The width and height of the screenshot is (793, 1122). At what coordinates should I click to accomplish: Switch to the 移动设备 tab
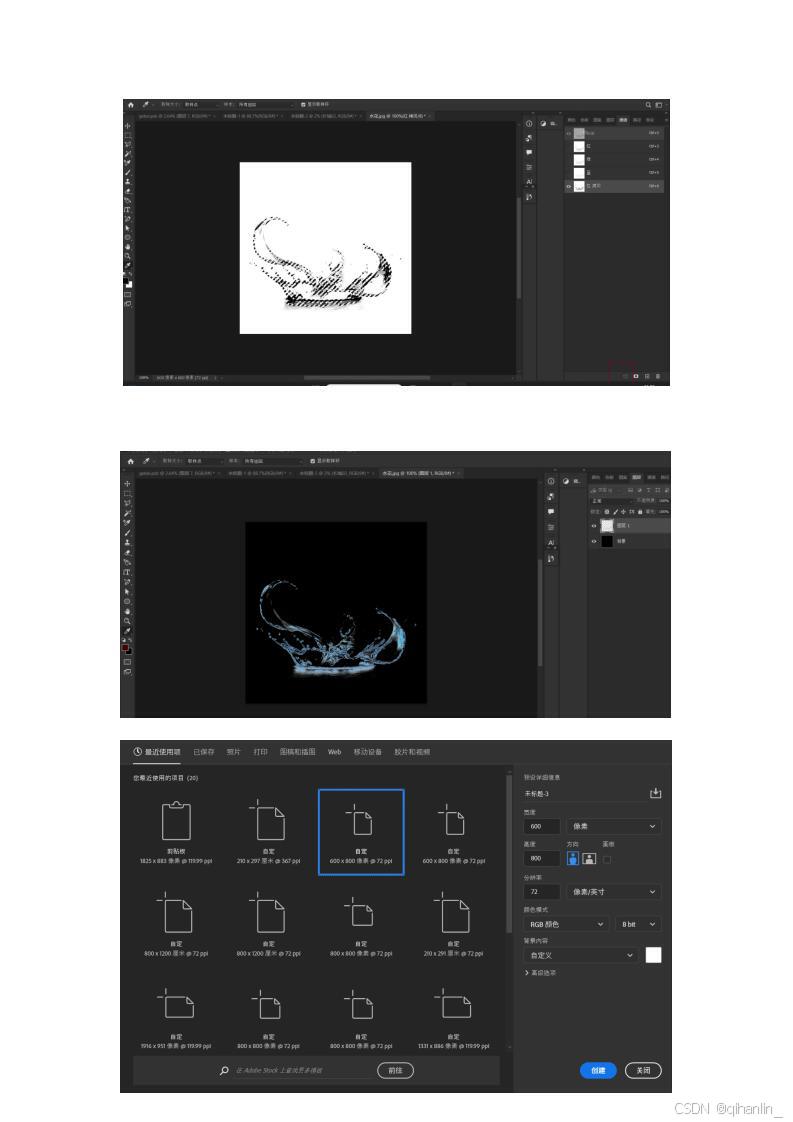tap(368, 752)
